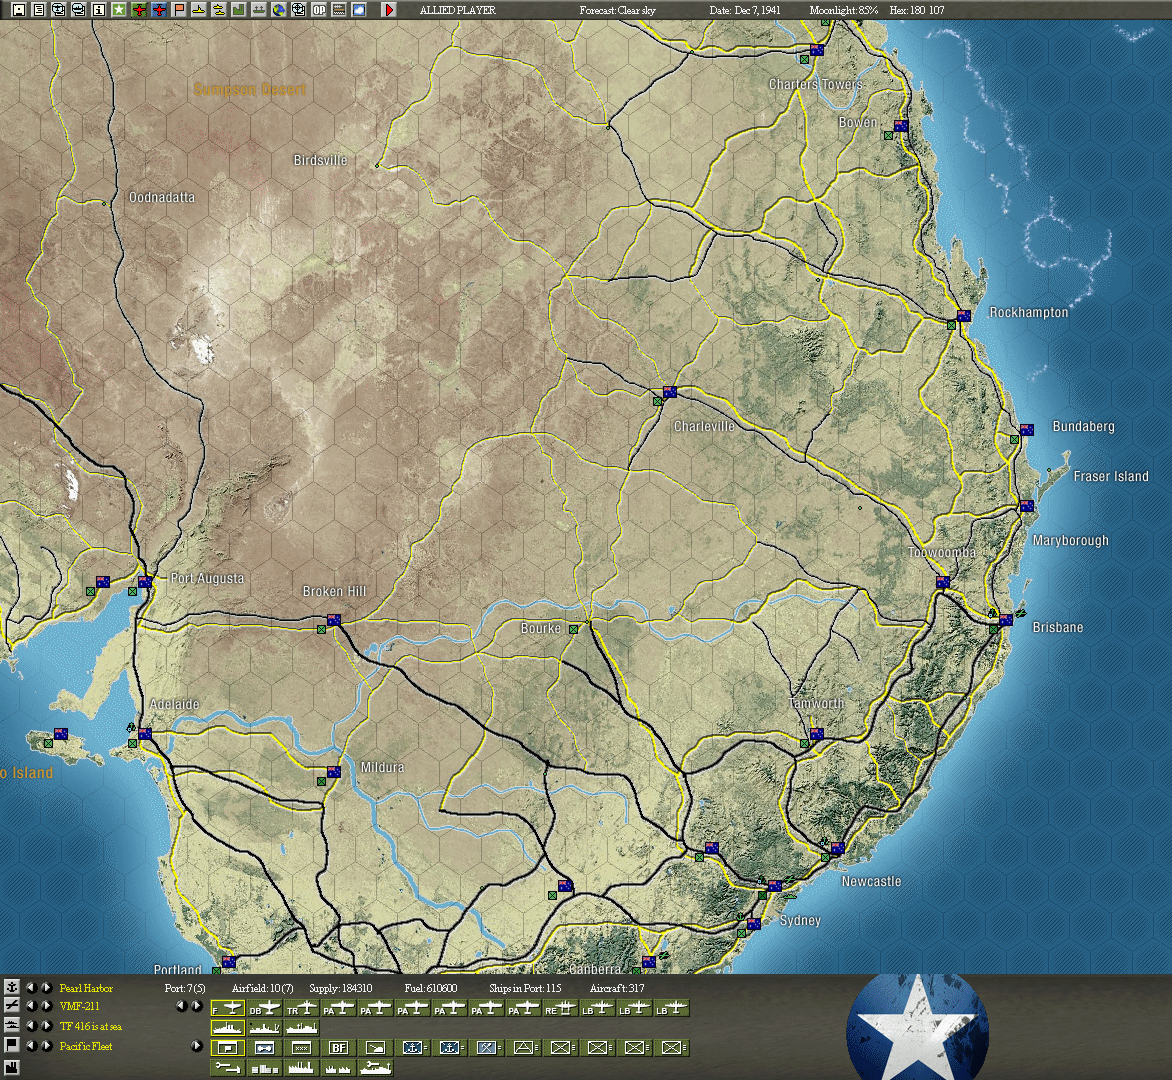Click the flag headquarters list button

pyautogui.click(x=11, y=1046)
